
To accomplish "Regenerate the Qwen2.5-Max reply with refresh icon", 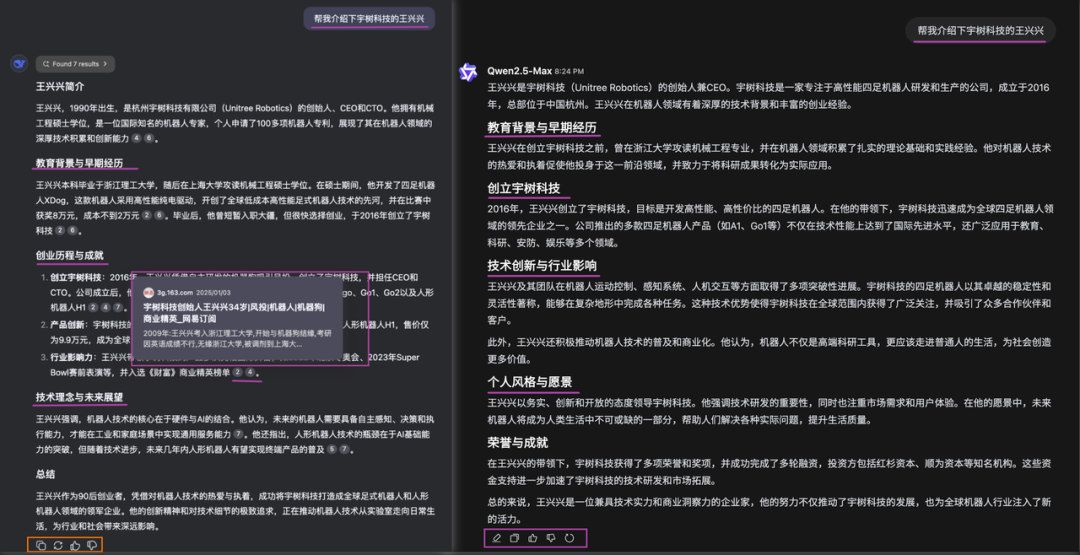I will [570, 538].
